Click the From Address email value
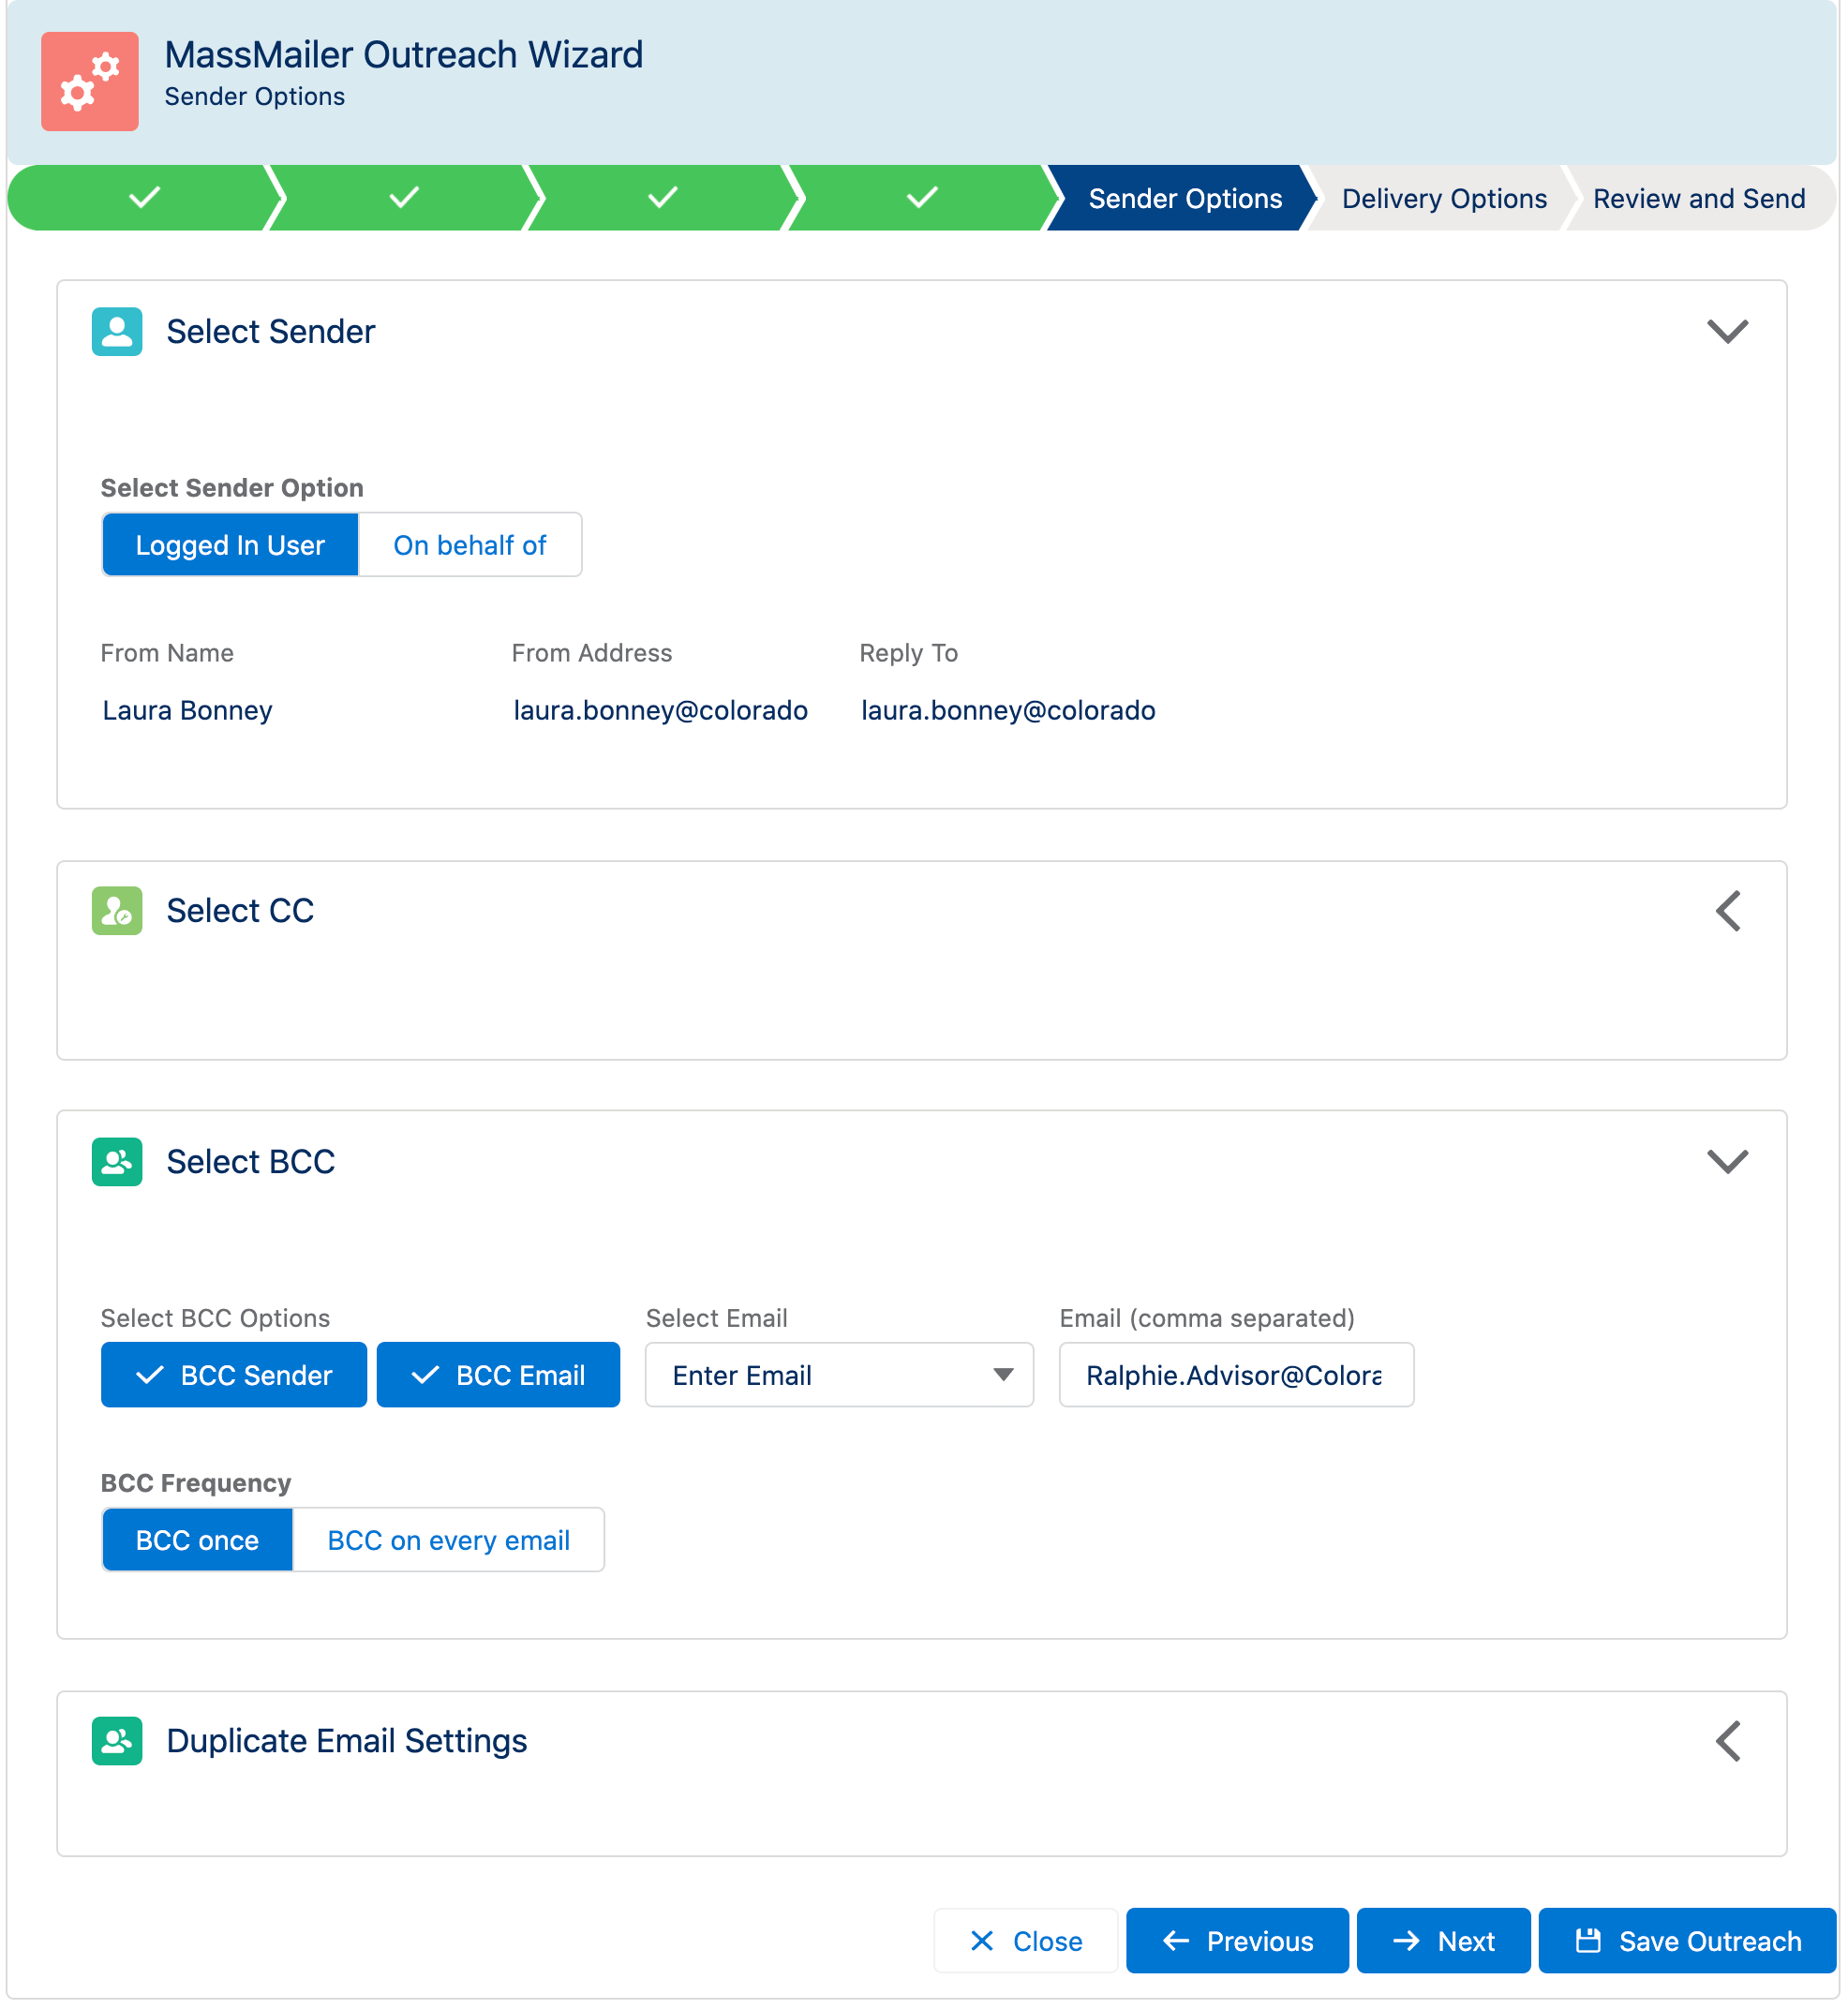Image resolution: width=1848 pixels, height=2009 pixels. click(661, 711)
